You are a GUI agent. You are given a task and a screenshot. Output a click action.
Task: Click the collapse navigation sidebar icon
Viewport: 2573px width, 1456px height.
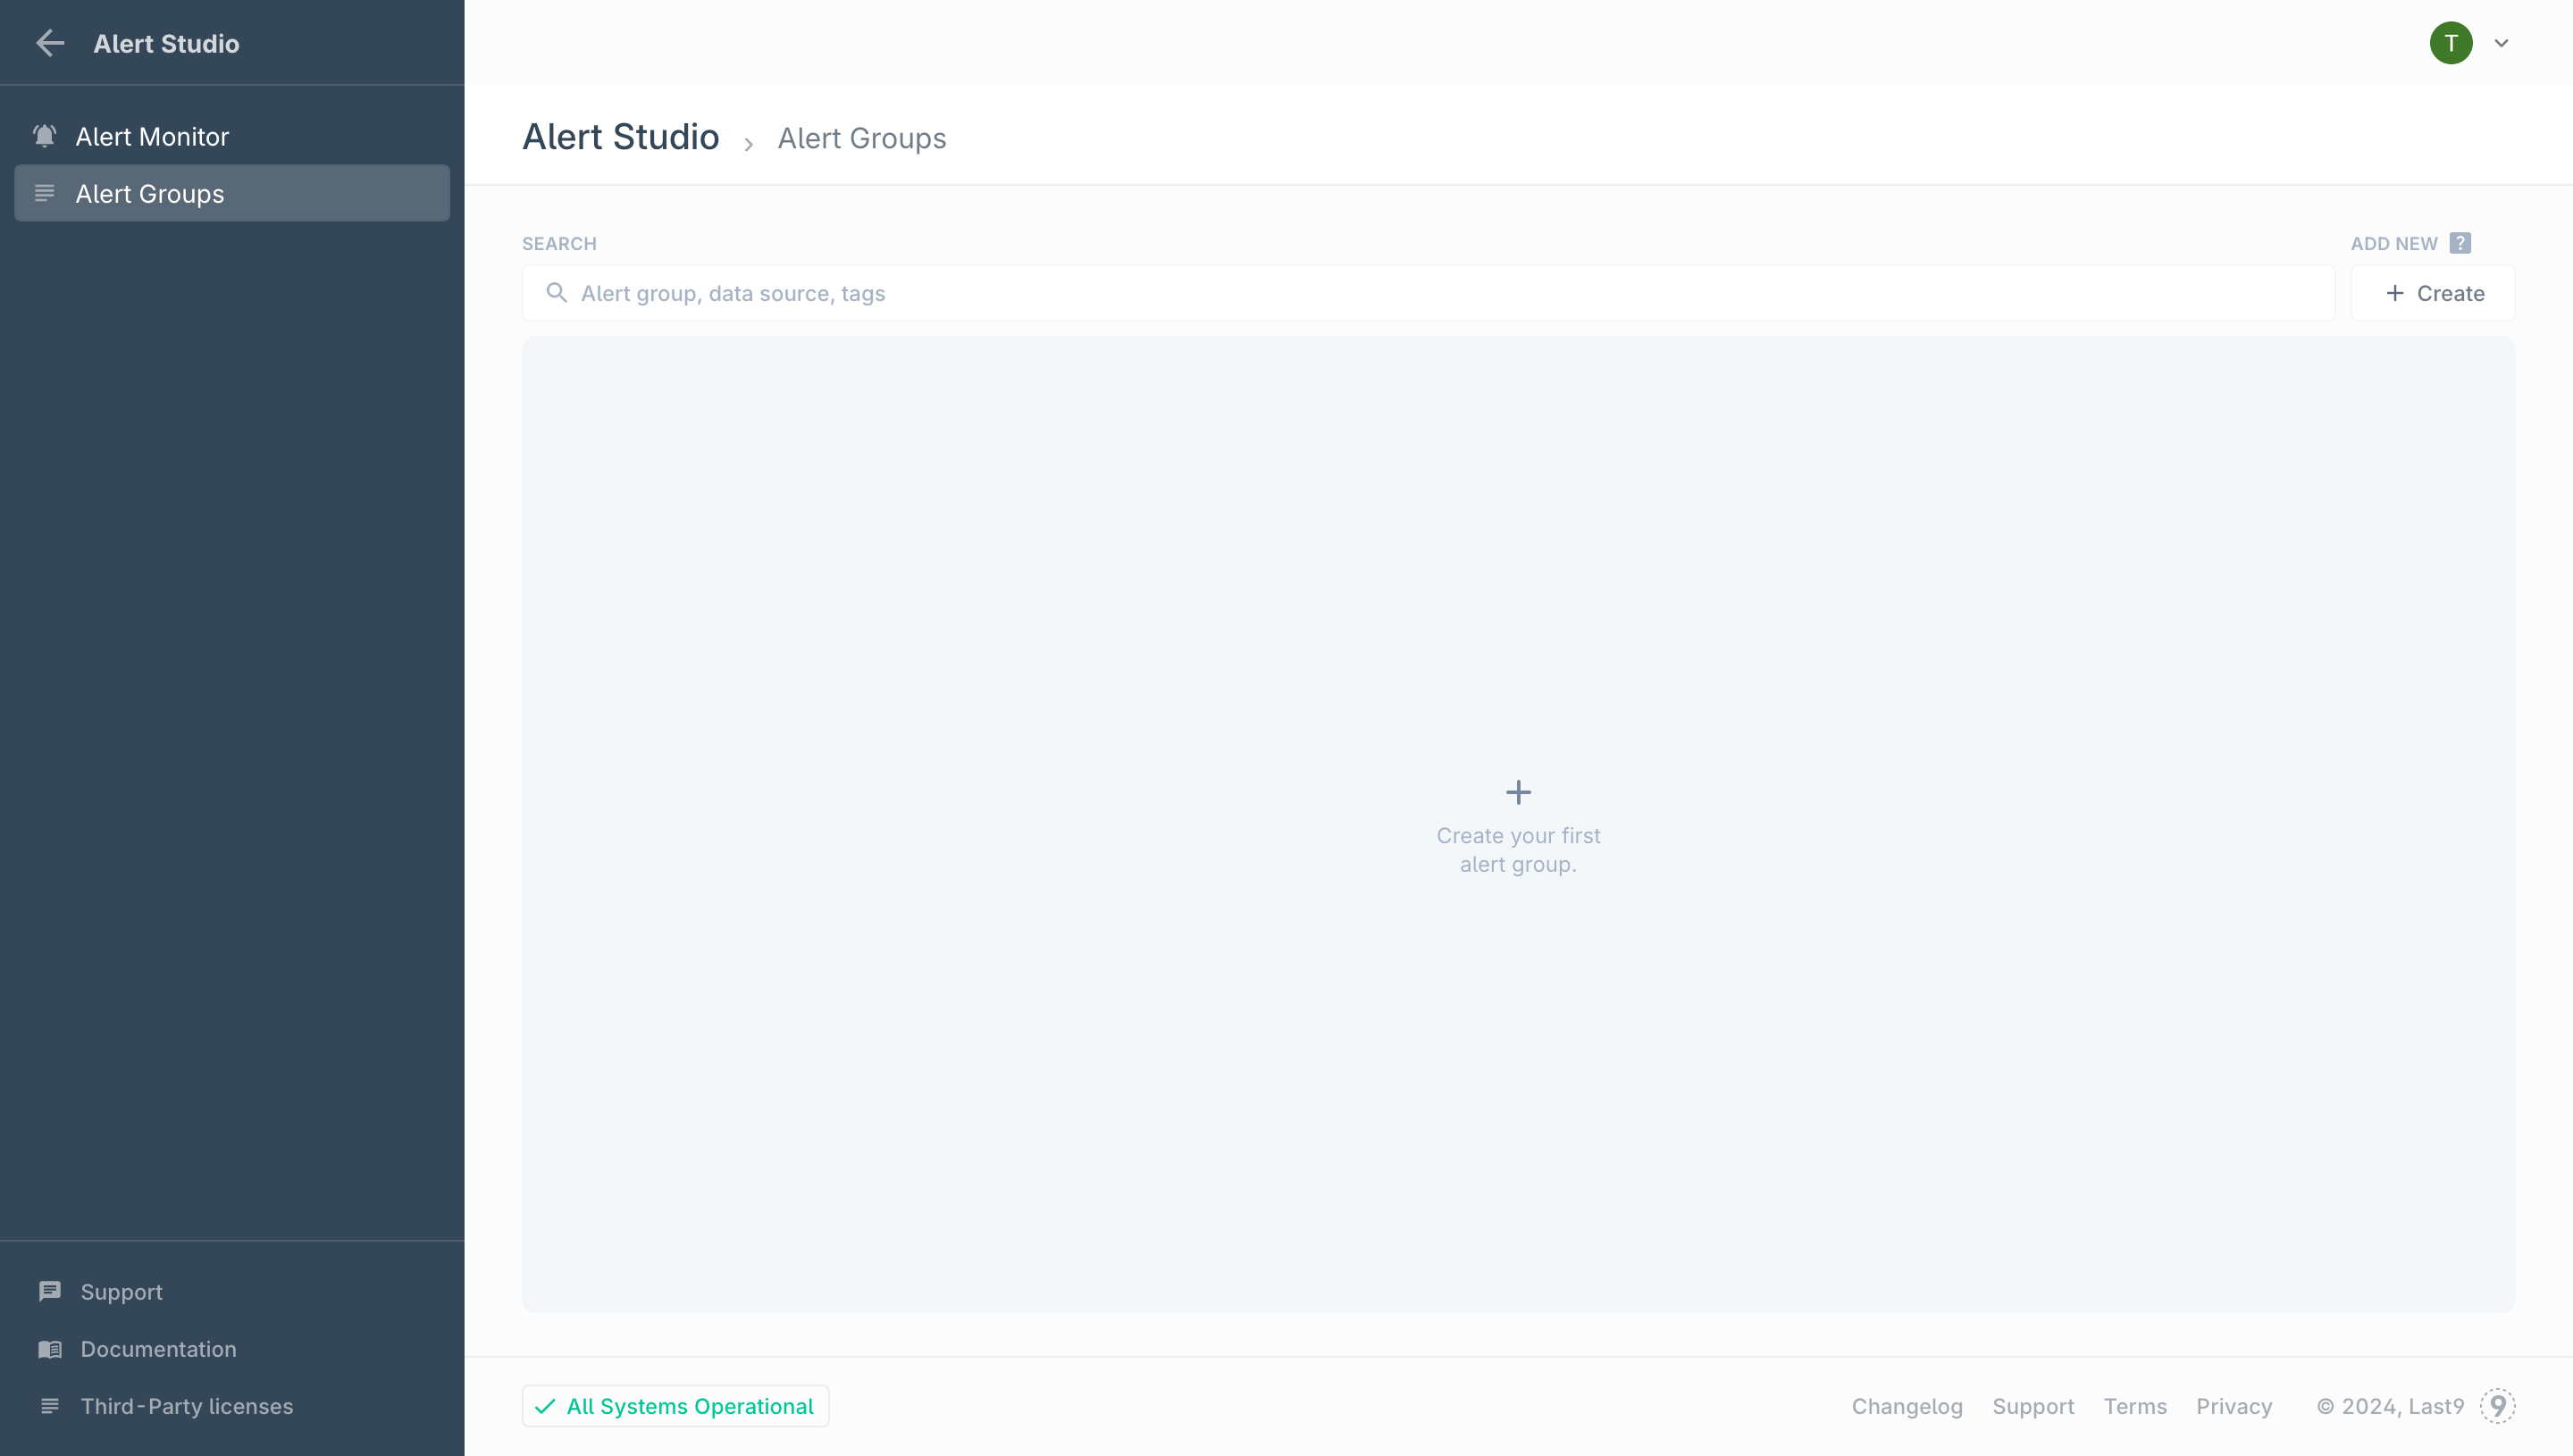47,42
